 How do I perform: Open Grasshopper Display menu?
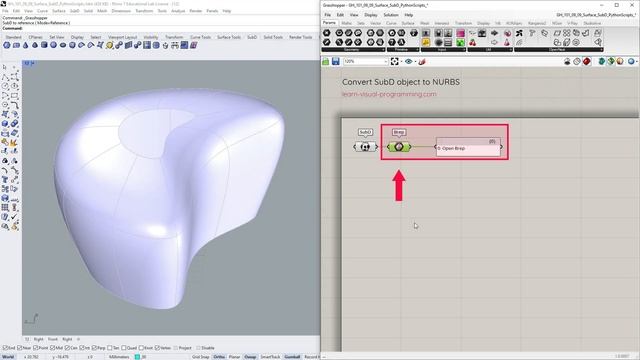[x=371, y=15]
